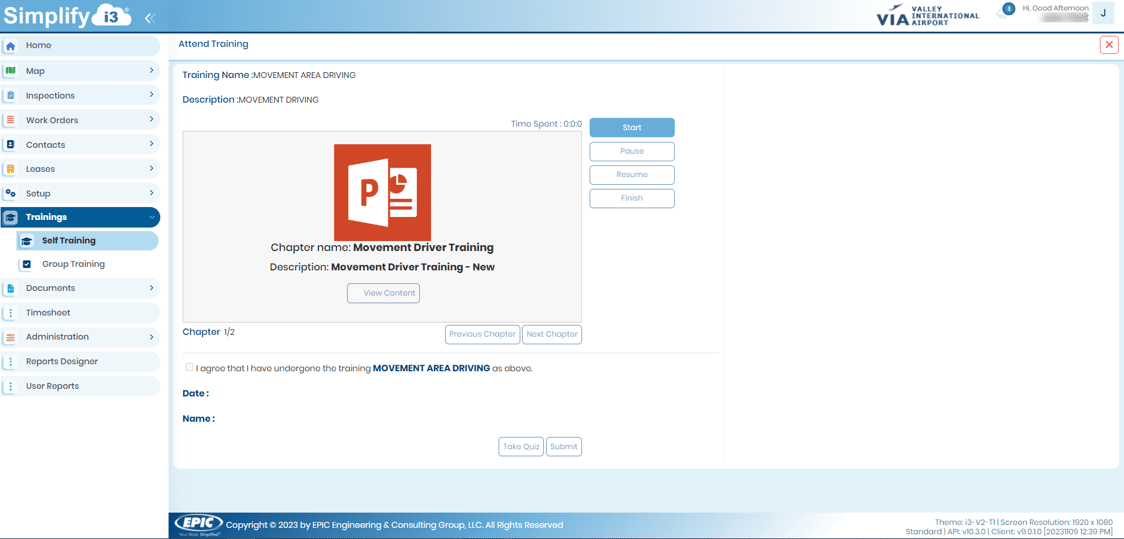The height and width of the screenshot is (539, 1124).
Task: Click the View Content button
Action: [x=383, y=293]
